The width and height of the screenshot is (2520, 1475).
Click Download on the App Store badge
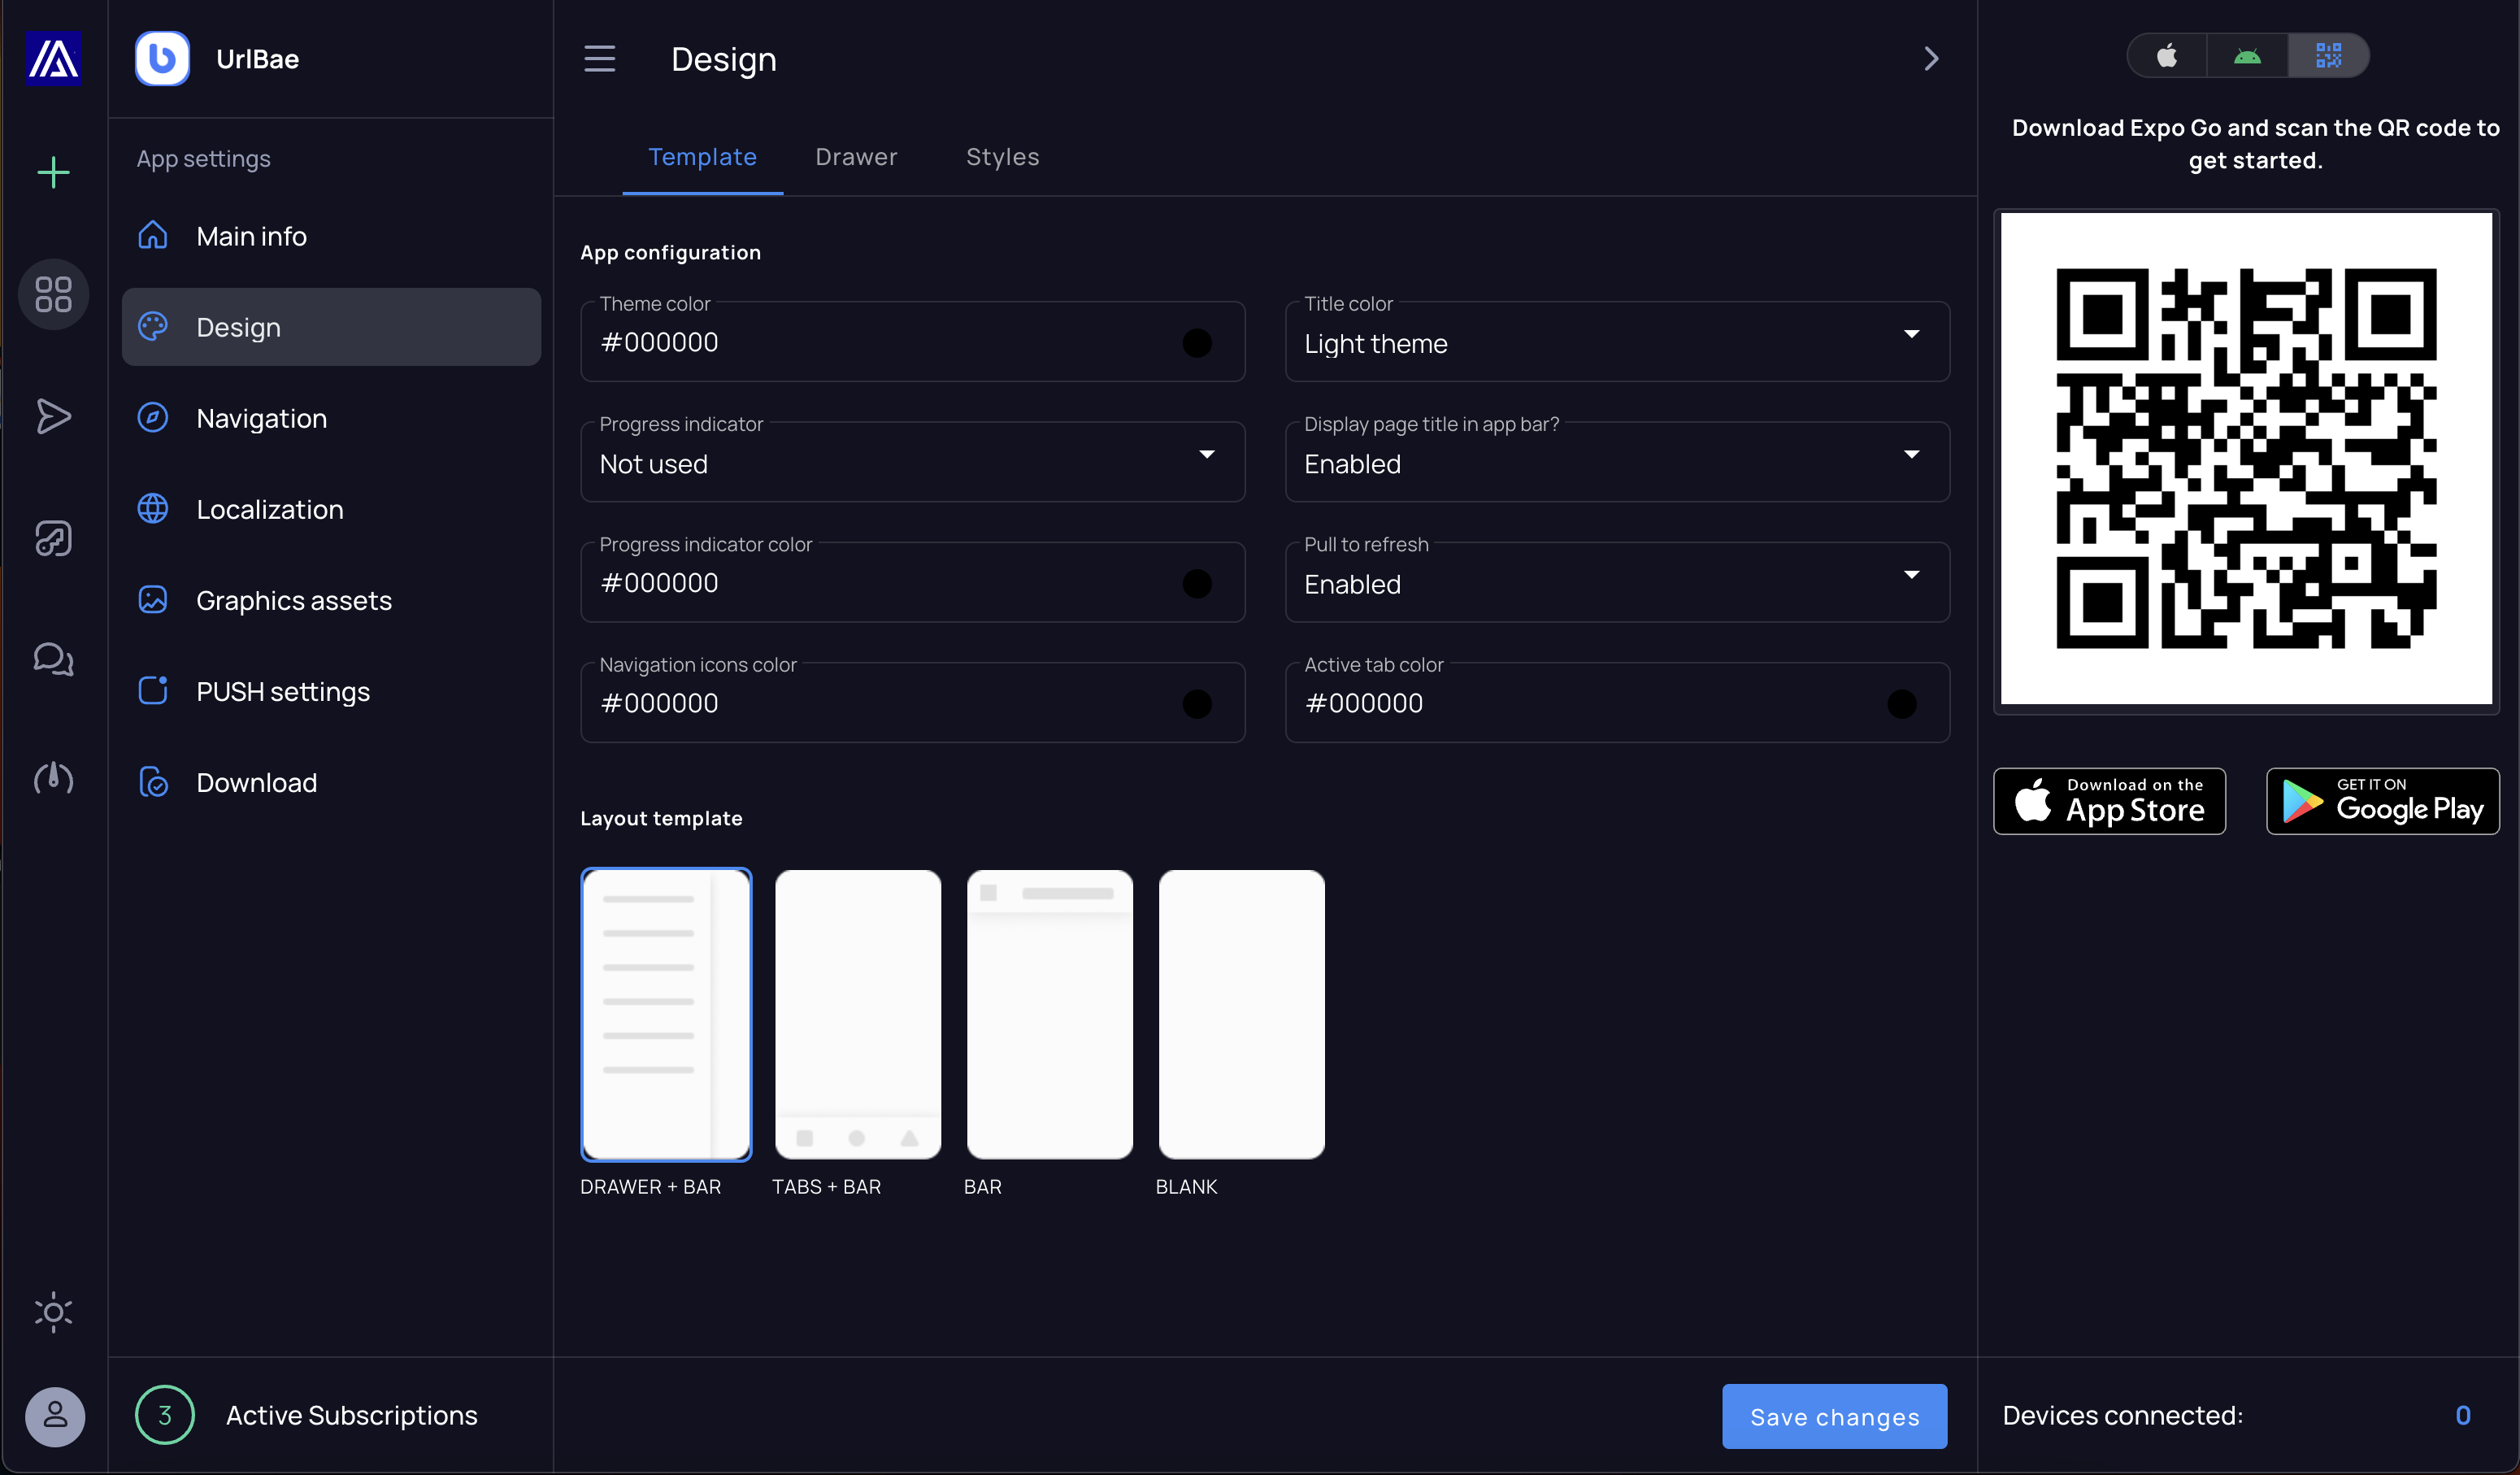pyautogui.click(x=2109, y=801)
